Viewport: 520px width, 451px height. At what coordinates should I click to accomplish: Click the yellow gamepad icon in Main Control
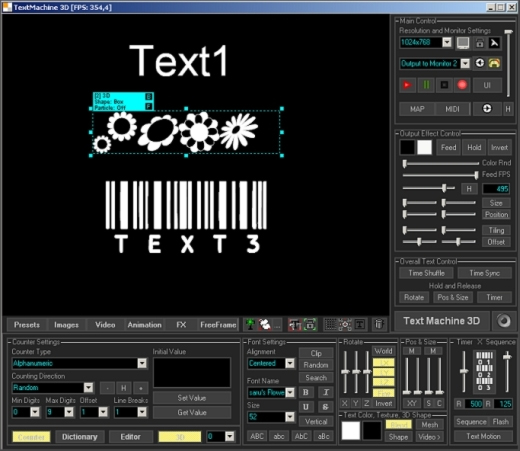coord(494,63)
